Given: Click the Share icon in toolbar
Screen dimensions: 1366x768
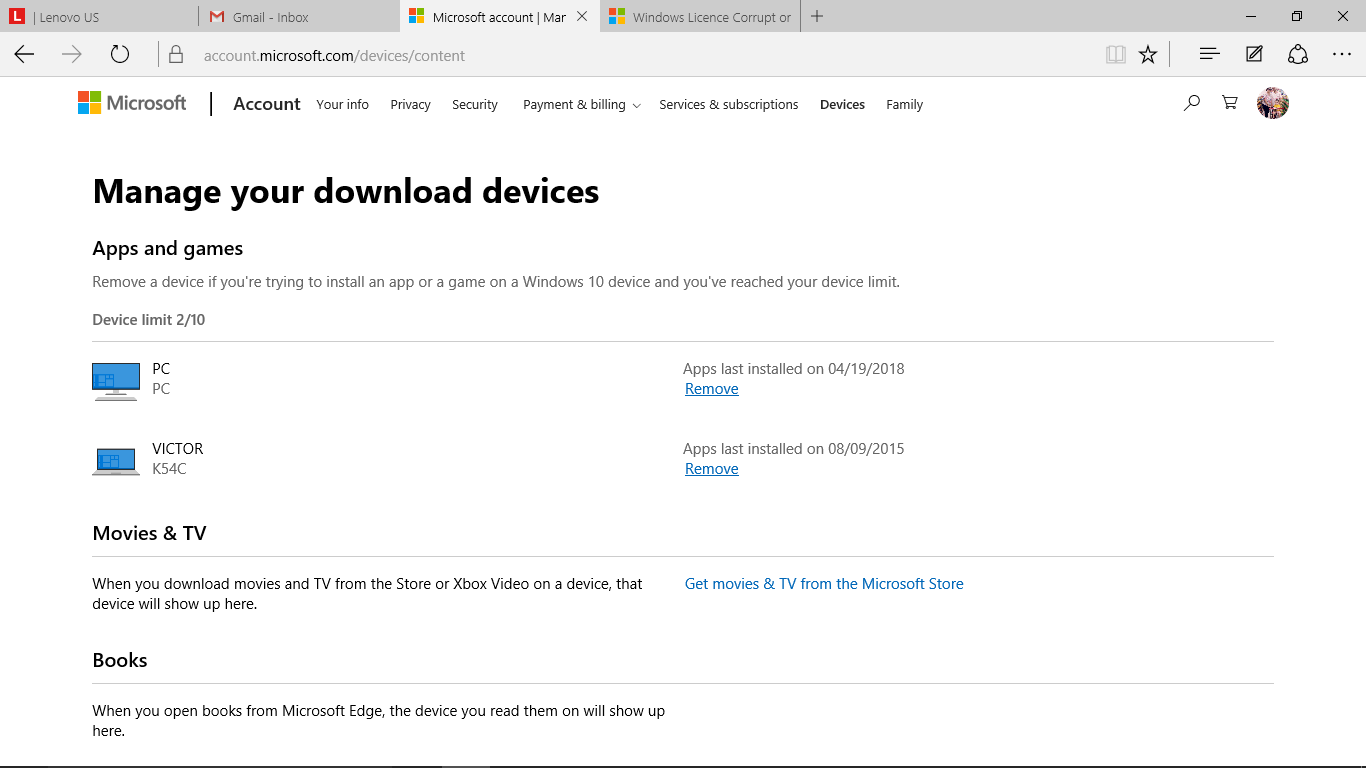Looking at the screenshot, I should (x=1298, y=54).
